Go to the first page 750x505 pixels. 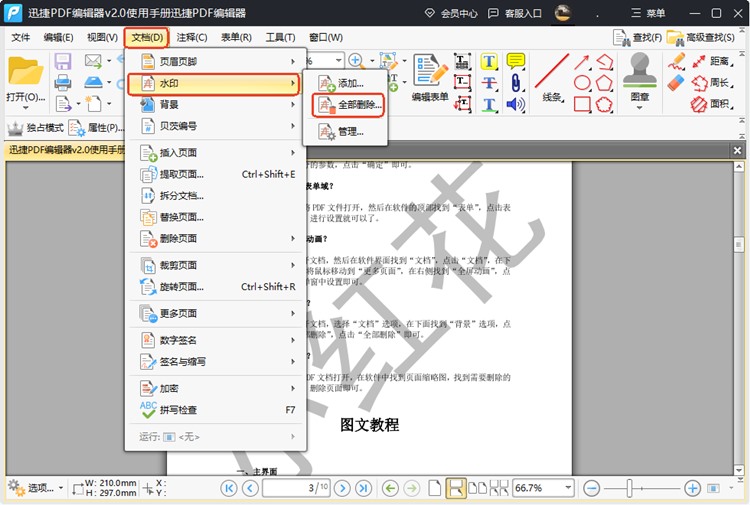click(x=229, y=488)
